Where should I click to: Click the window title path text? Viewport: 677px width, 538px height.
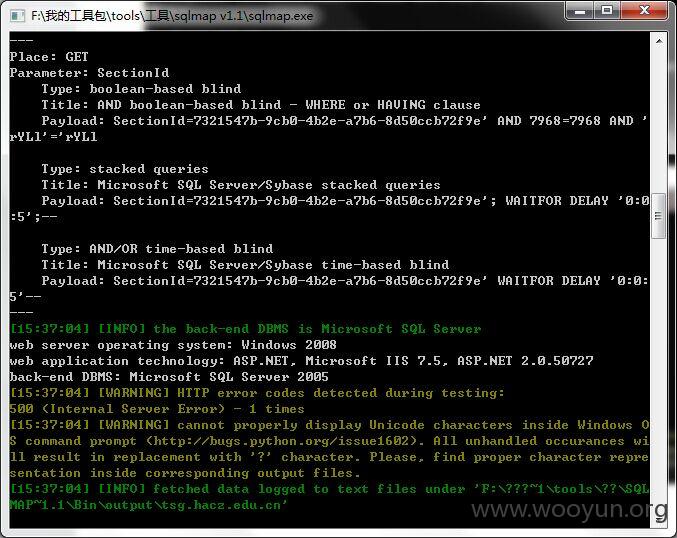[x=172, y=16]
